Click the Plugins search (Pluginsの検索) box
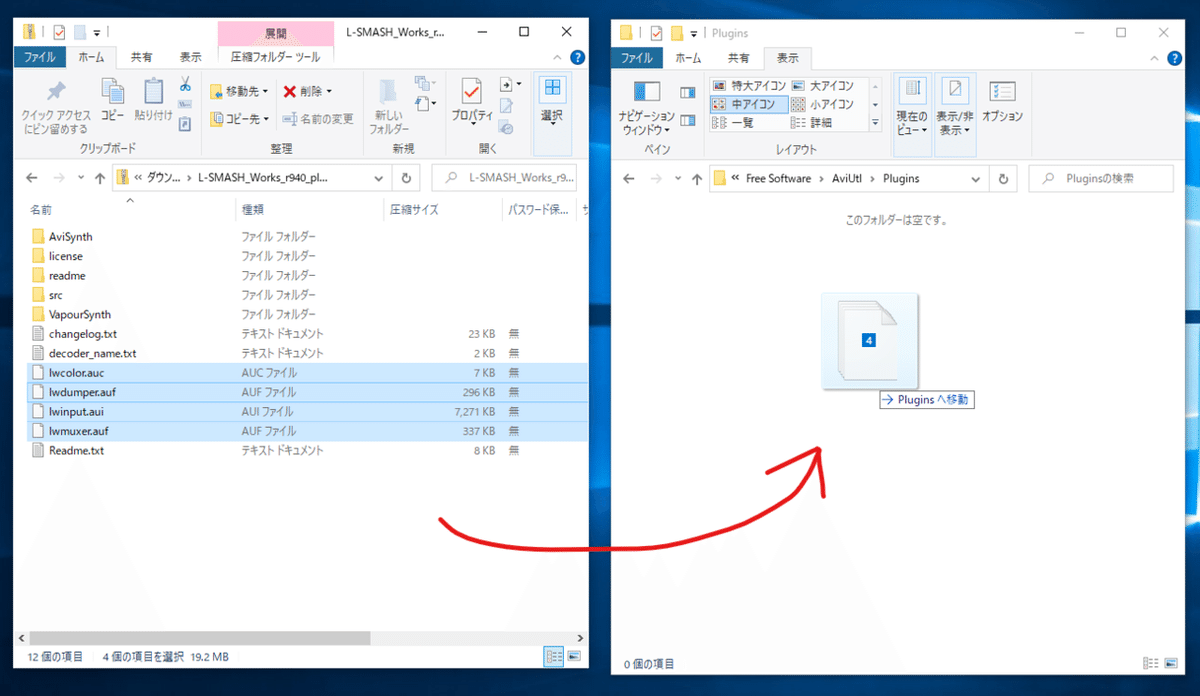Screen dimensions: 1200x696 tap(1101, 179)
